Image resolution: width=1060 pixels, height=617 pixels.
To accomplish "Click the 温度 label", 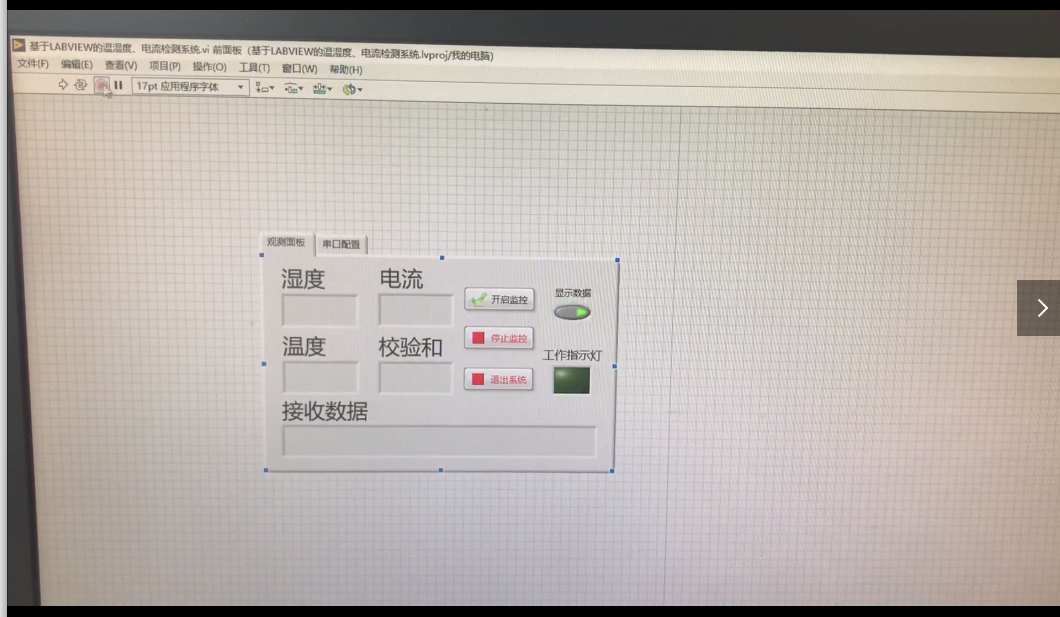I will (x=304, y=347).
